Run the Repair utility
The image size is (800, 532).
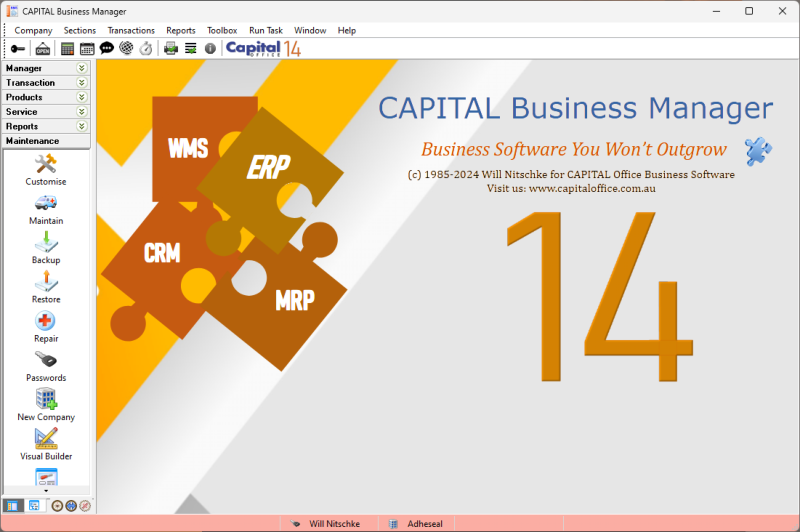[46, 326]
